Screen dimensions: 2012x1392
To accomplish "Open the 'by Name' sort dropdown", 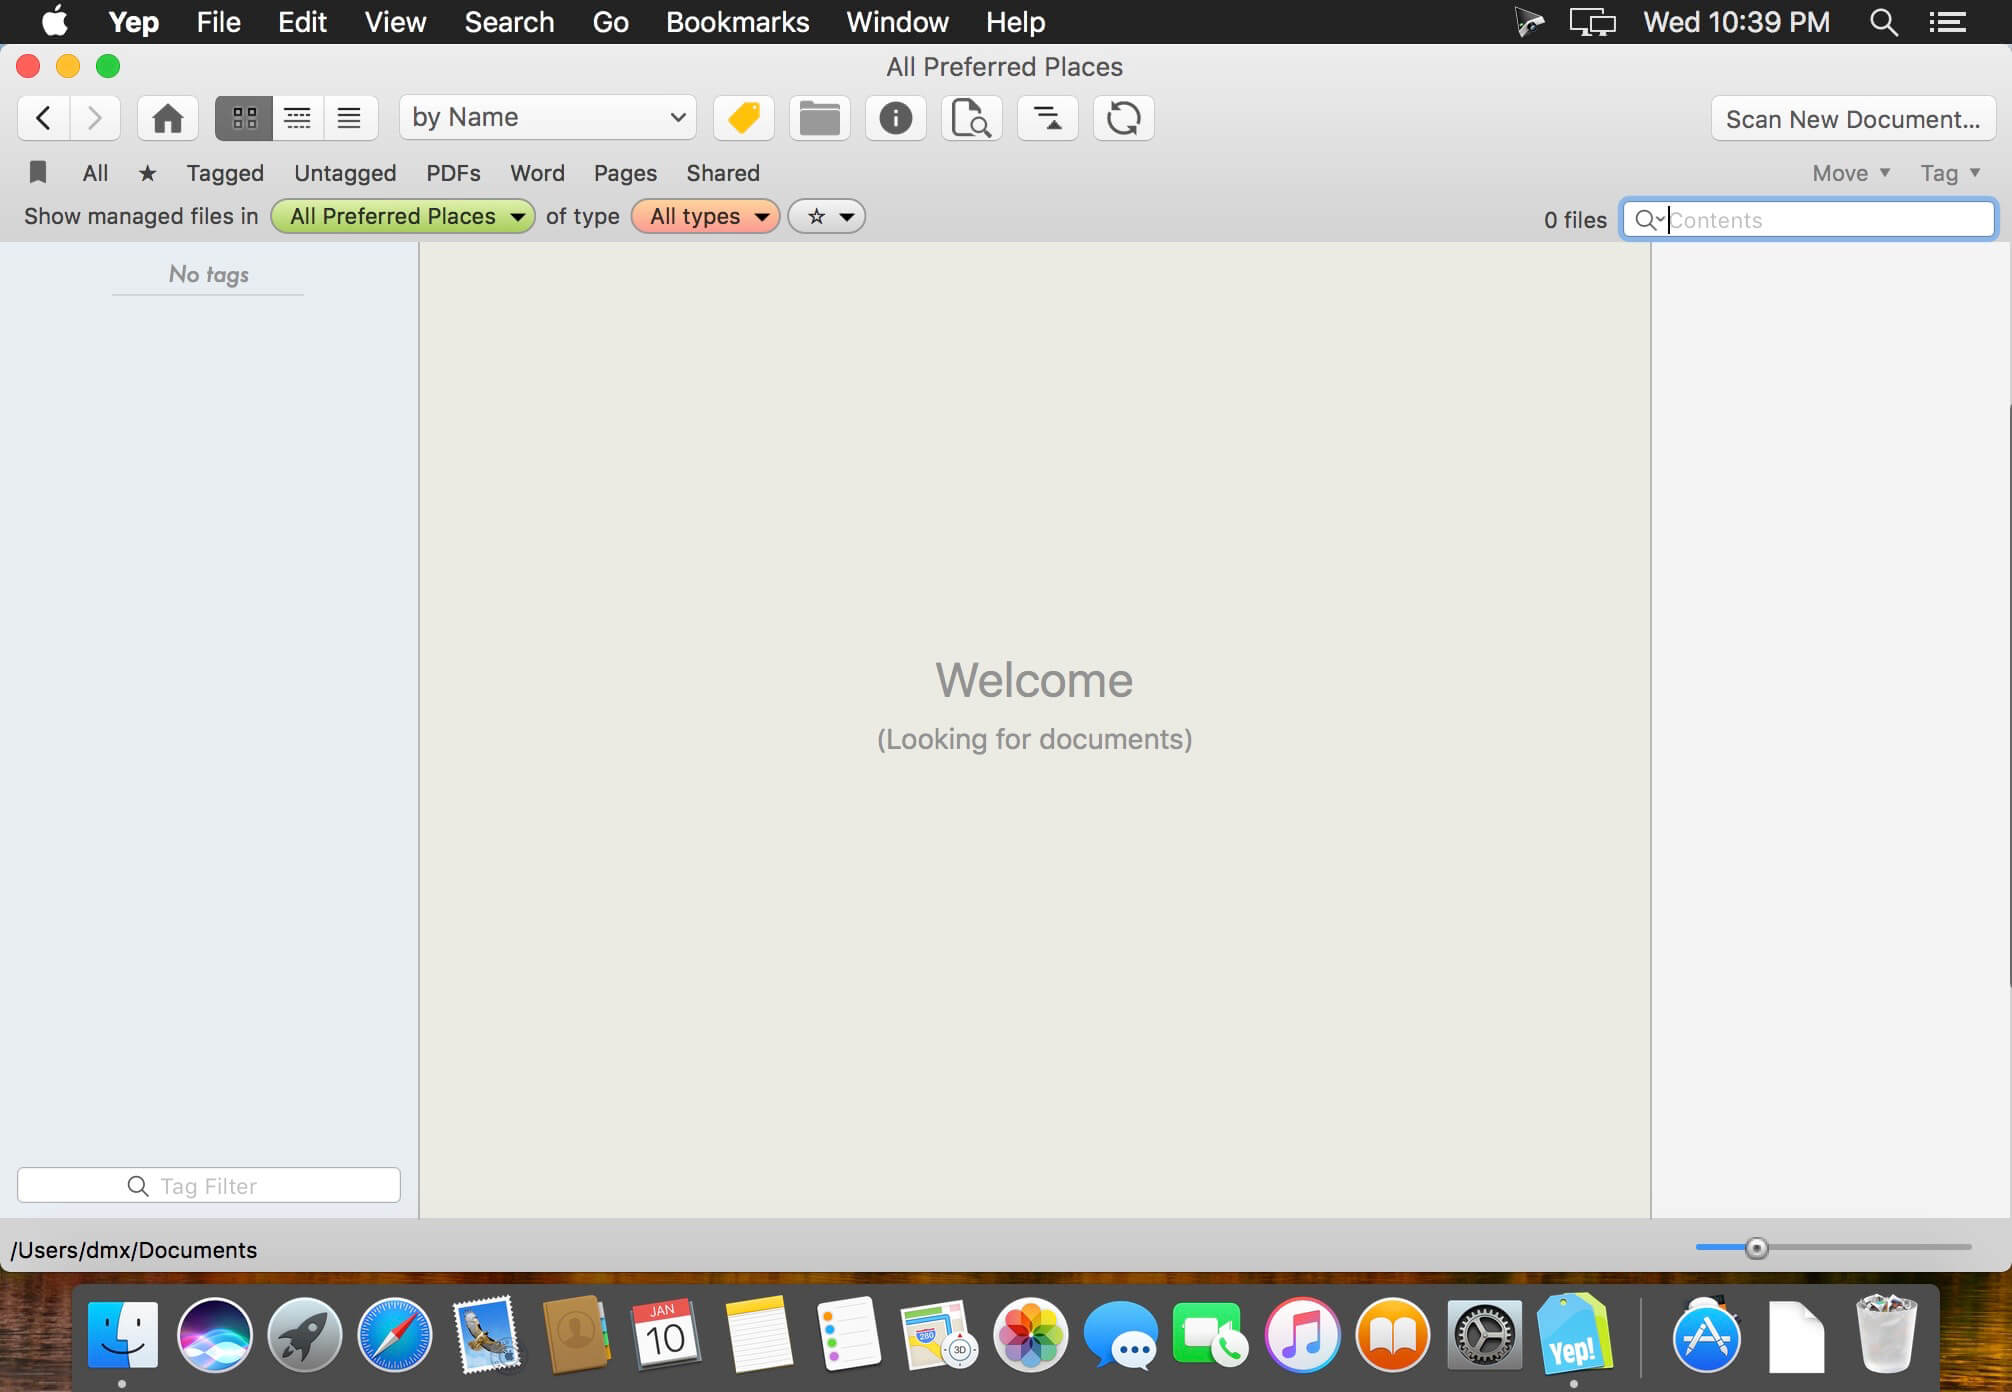I will 548,118.
